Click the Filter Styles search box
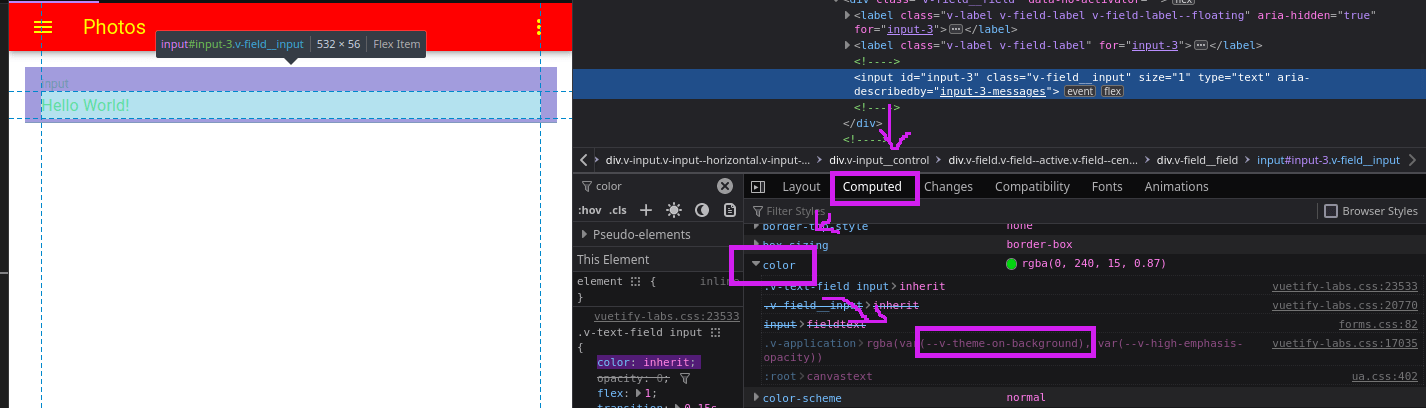1426x408 pixels. [x=1030, y=211]
